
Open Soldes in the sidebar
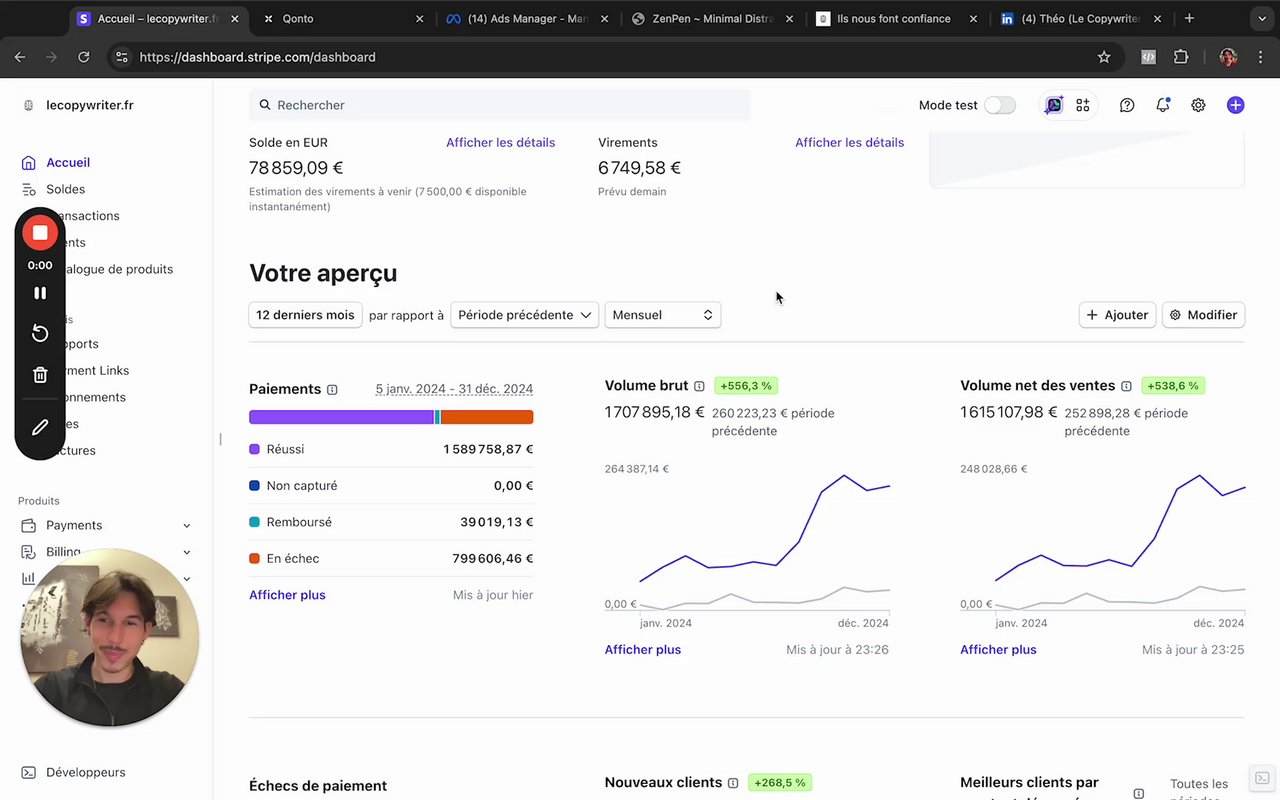(65, 189)
